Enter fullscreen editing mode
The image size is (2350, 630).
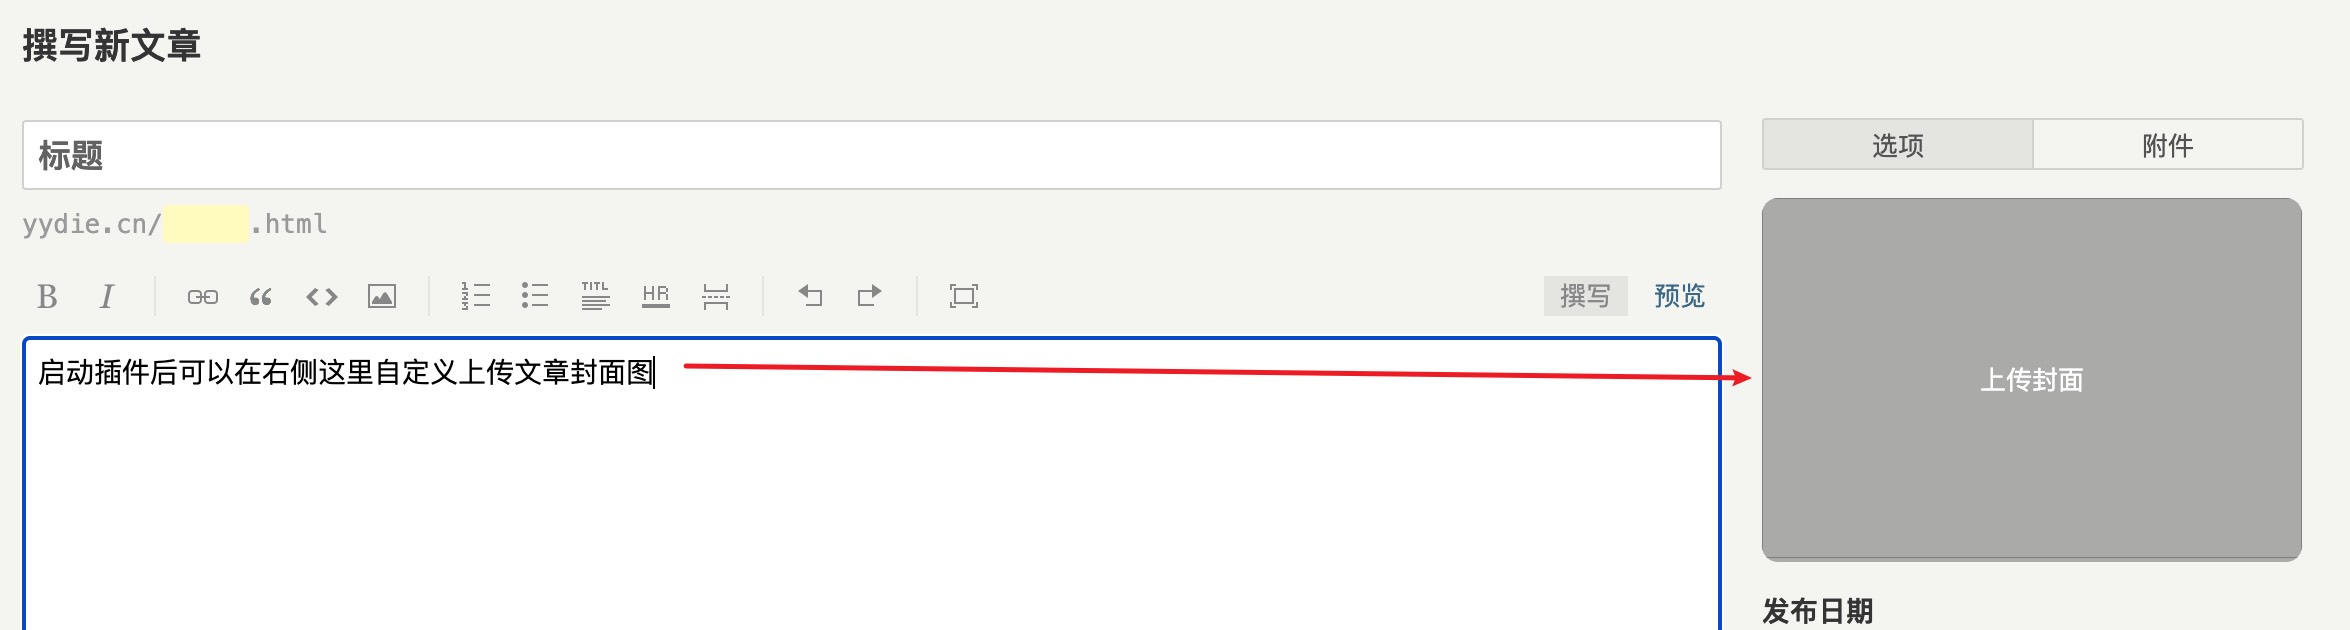(964, 296)
